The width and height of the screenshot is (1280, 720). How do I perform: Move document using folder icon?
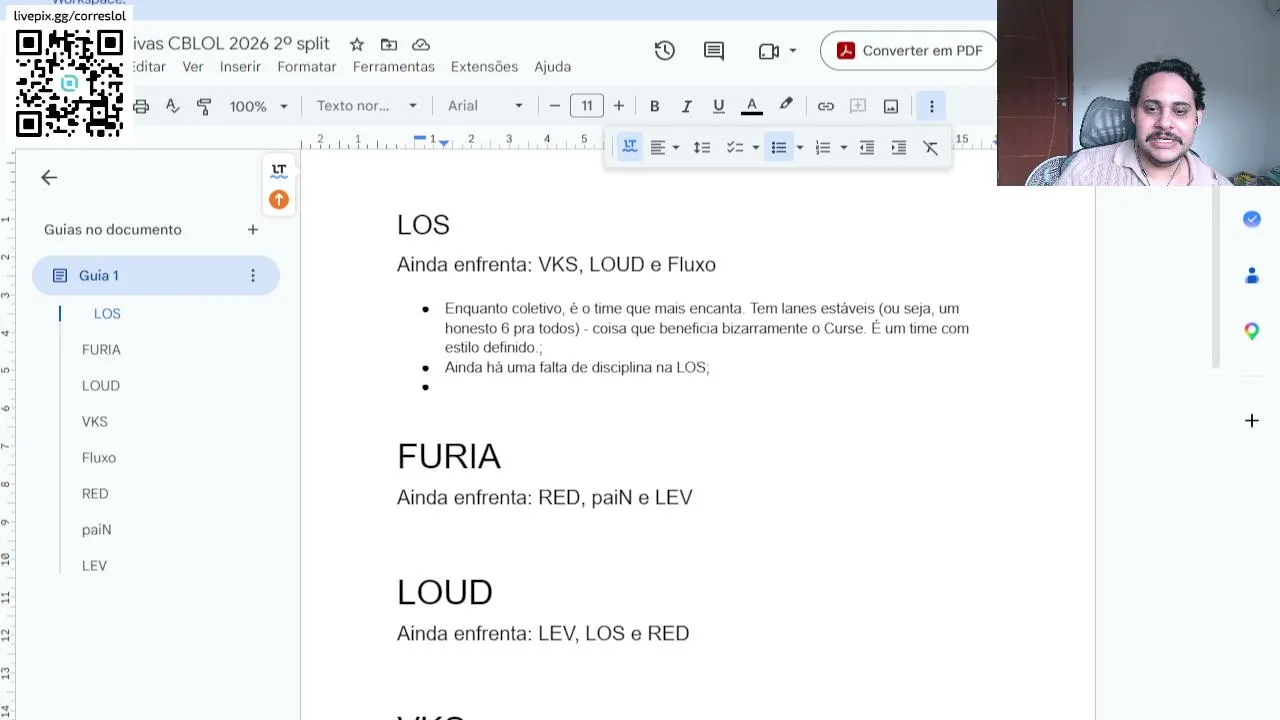389,45
